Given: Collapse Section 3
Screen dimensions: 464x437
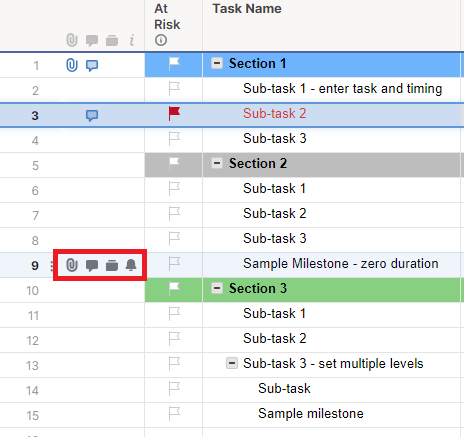Looking at the screenshot, I should tap(217, 288).
